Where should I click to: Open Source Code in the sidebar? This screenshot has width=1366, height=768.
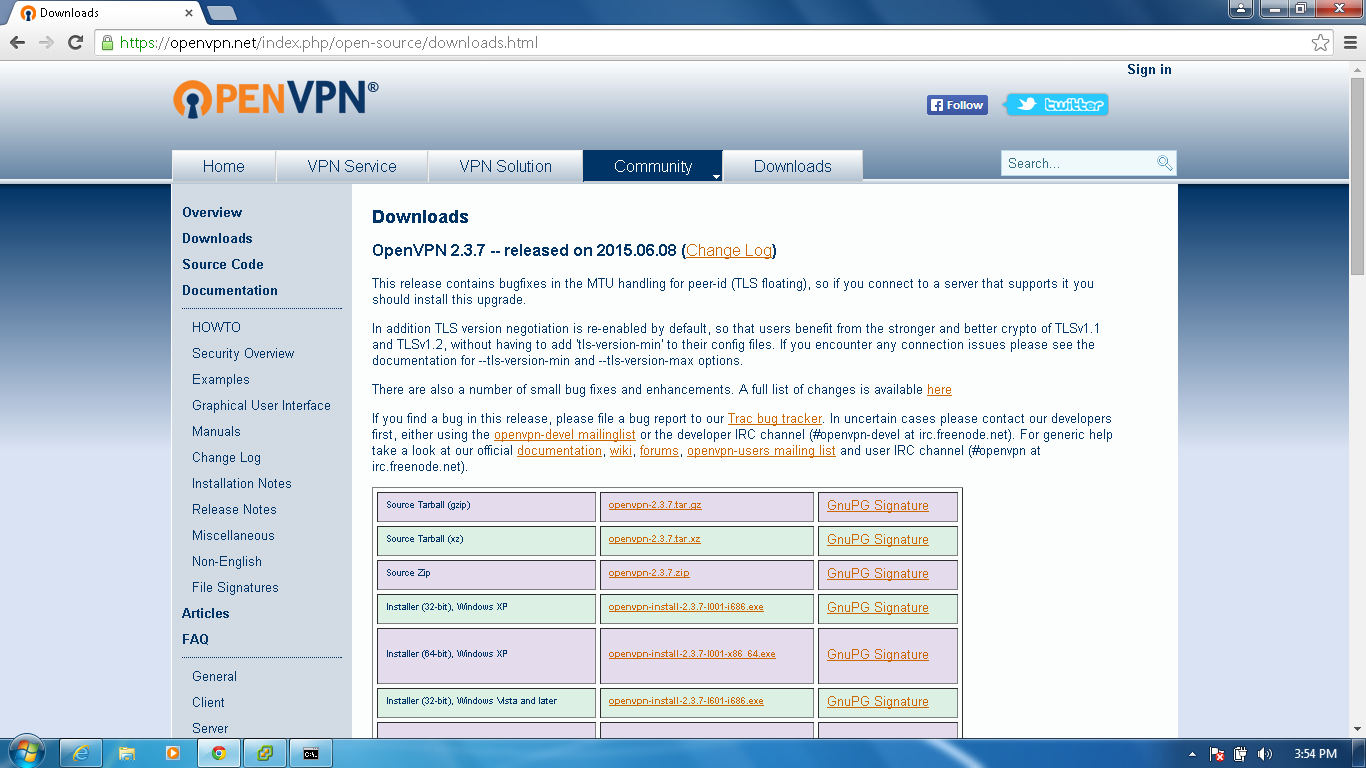click(223, 264)
